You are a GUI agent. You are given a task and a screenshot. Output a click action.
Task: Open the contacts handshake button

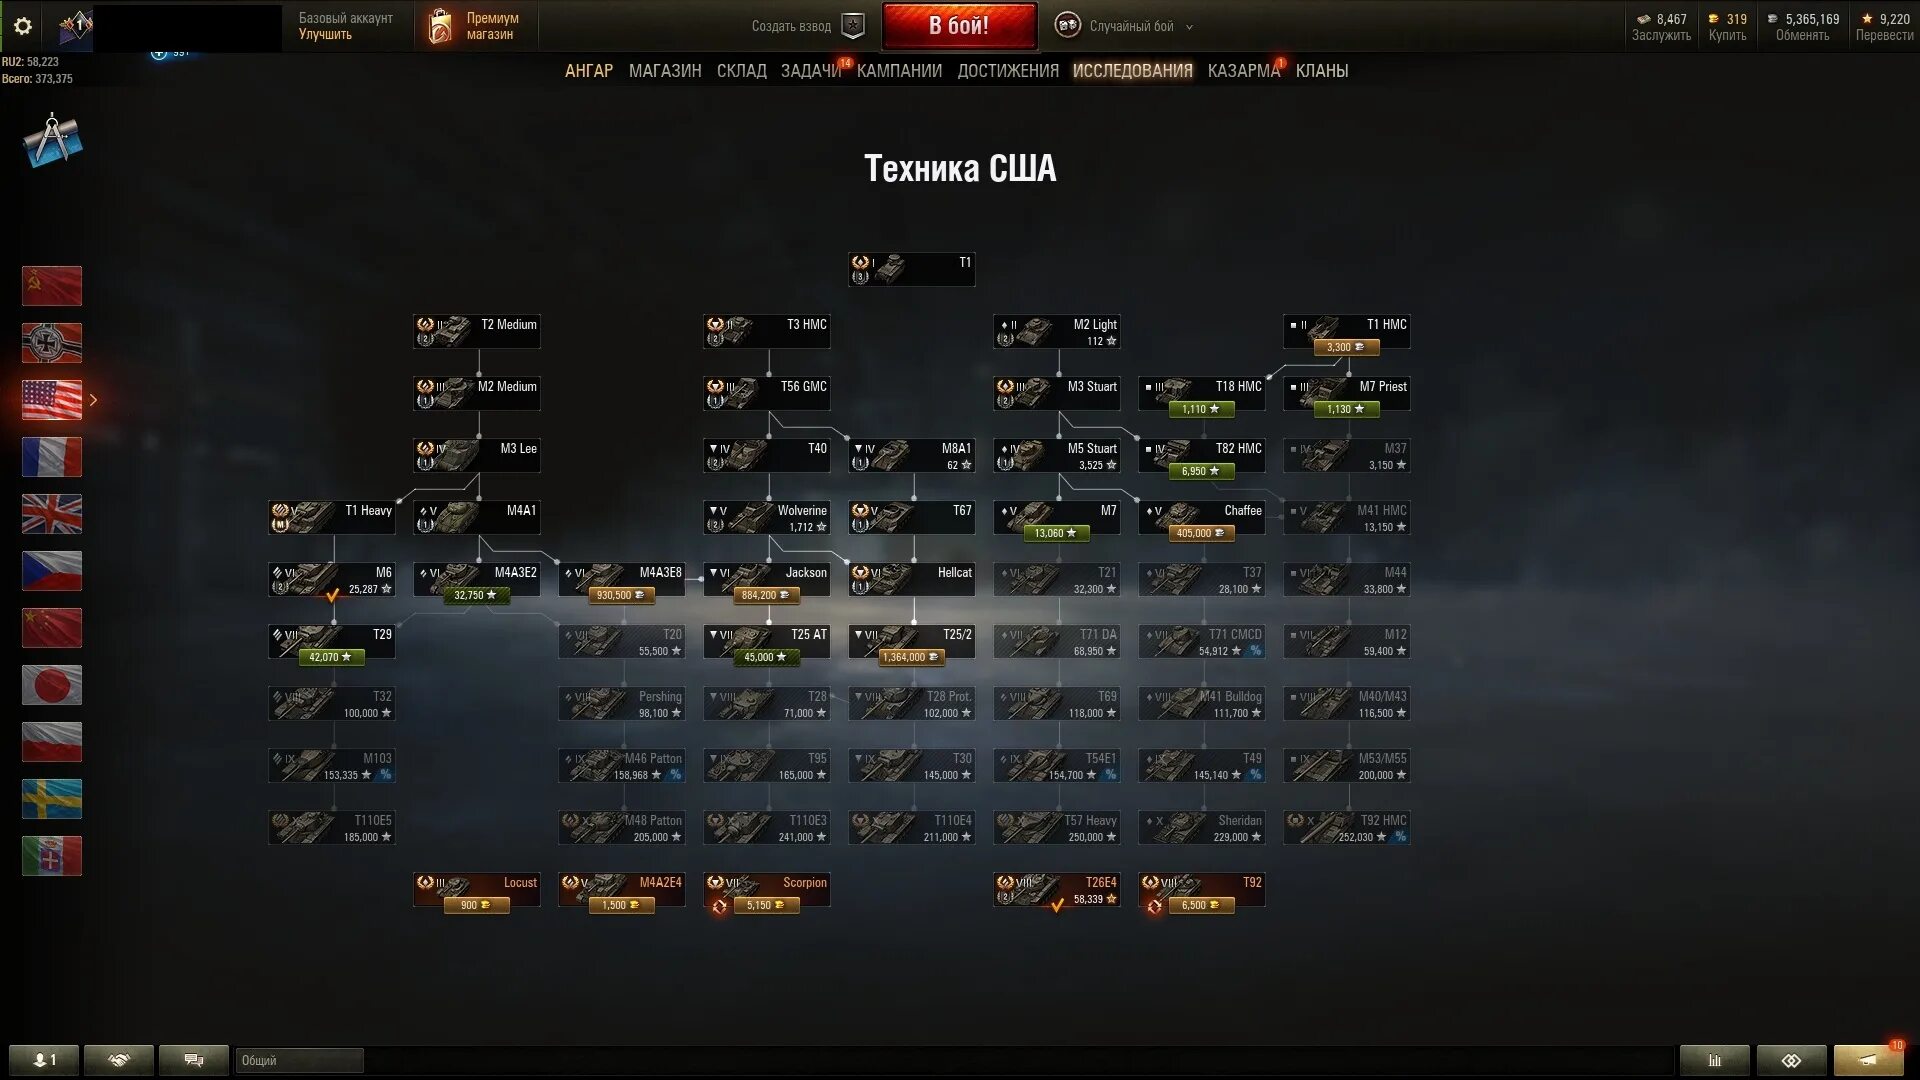pos(119,1060)
